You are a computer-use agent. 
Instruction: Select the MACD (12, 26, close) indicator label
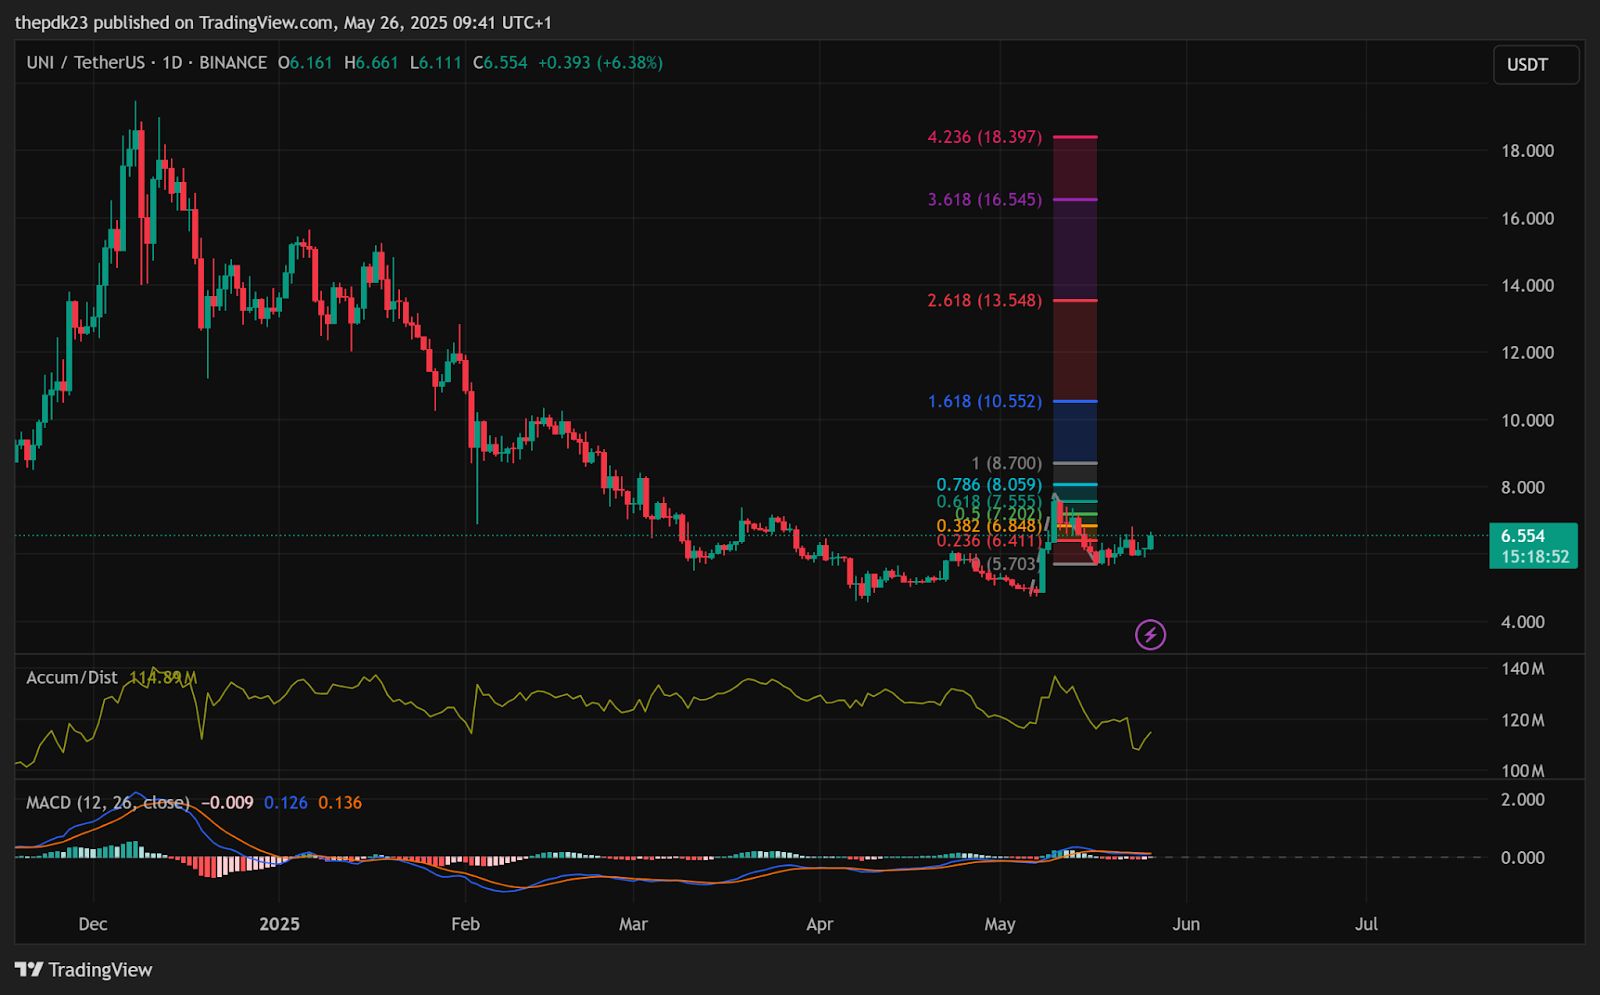coord(107,803)
